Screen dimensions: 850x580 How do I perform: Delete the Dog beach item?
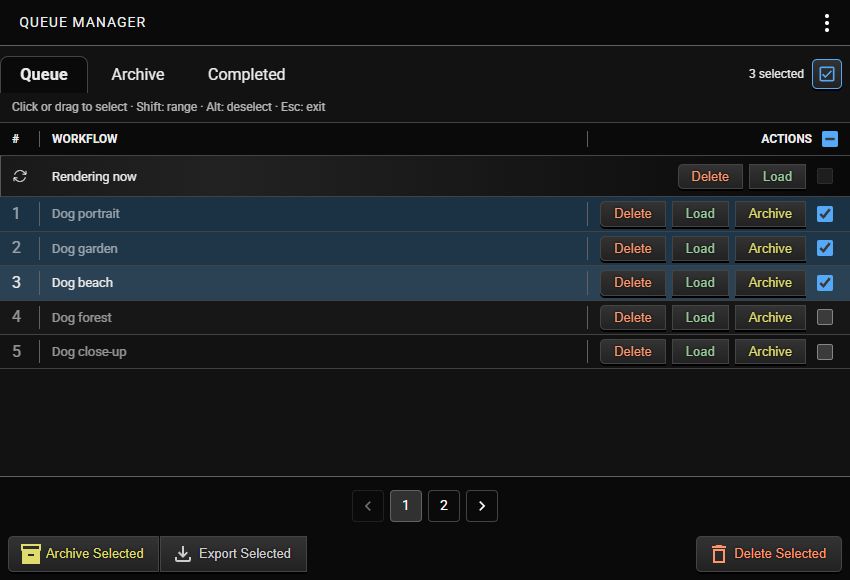pyautogui.click(x=633, y=283)
